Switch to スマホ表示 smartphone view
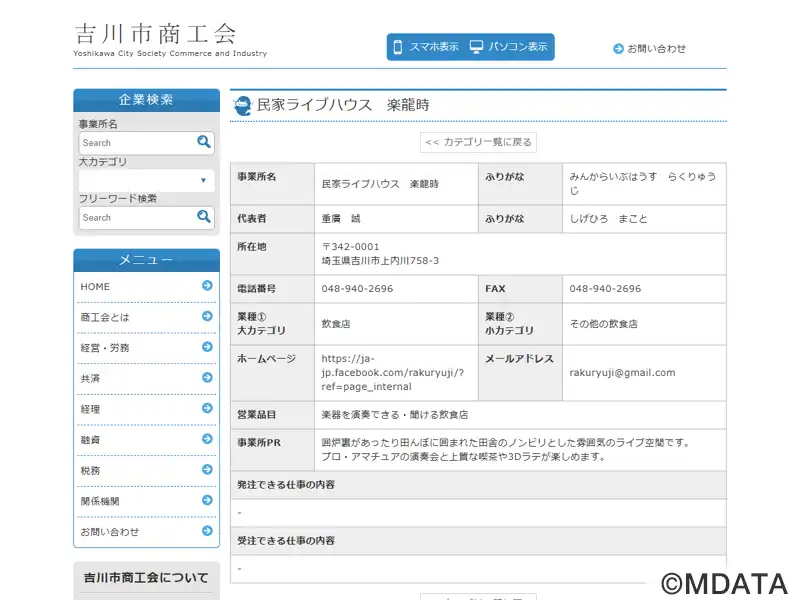This screenshot has height=600, width=800. tap(427, 47)
